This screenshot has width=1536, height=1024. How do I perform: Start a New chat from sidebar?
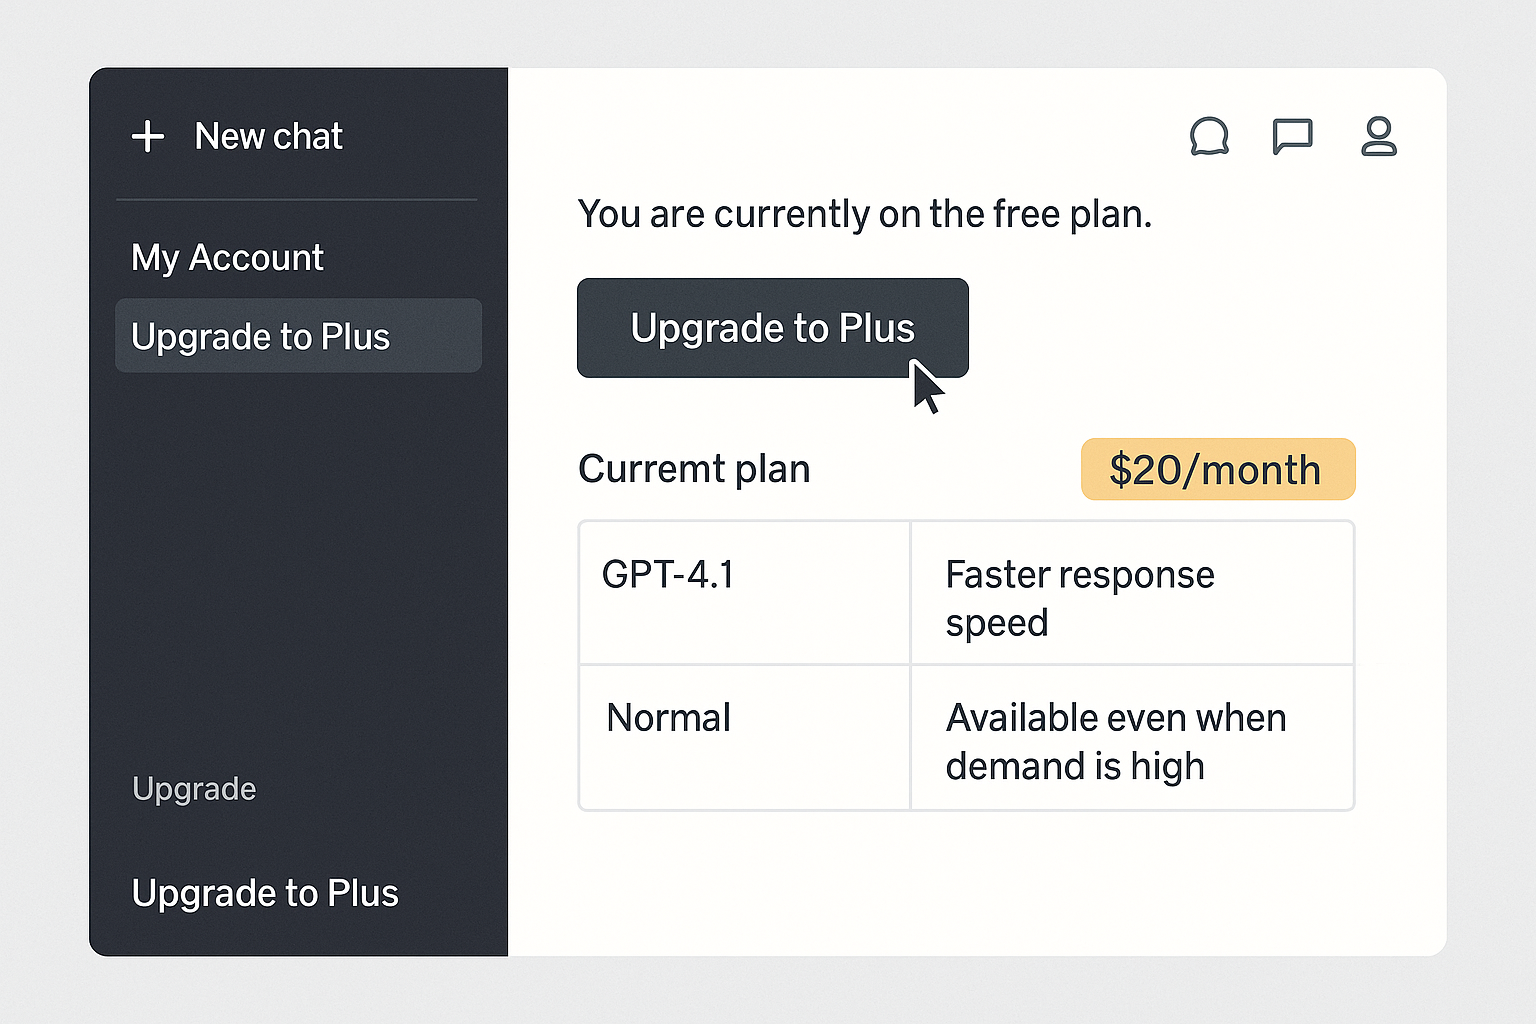click(x=237, y=136)
